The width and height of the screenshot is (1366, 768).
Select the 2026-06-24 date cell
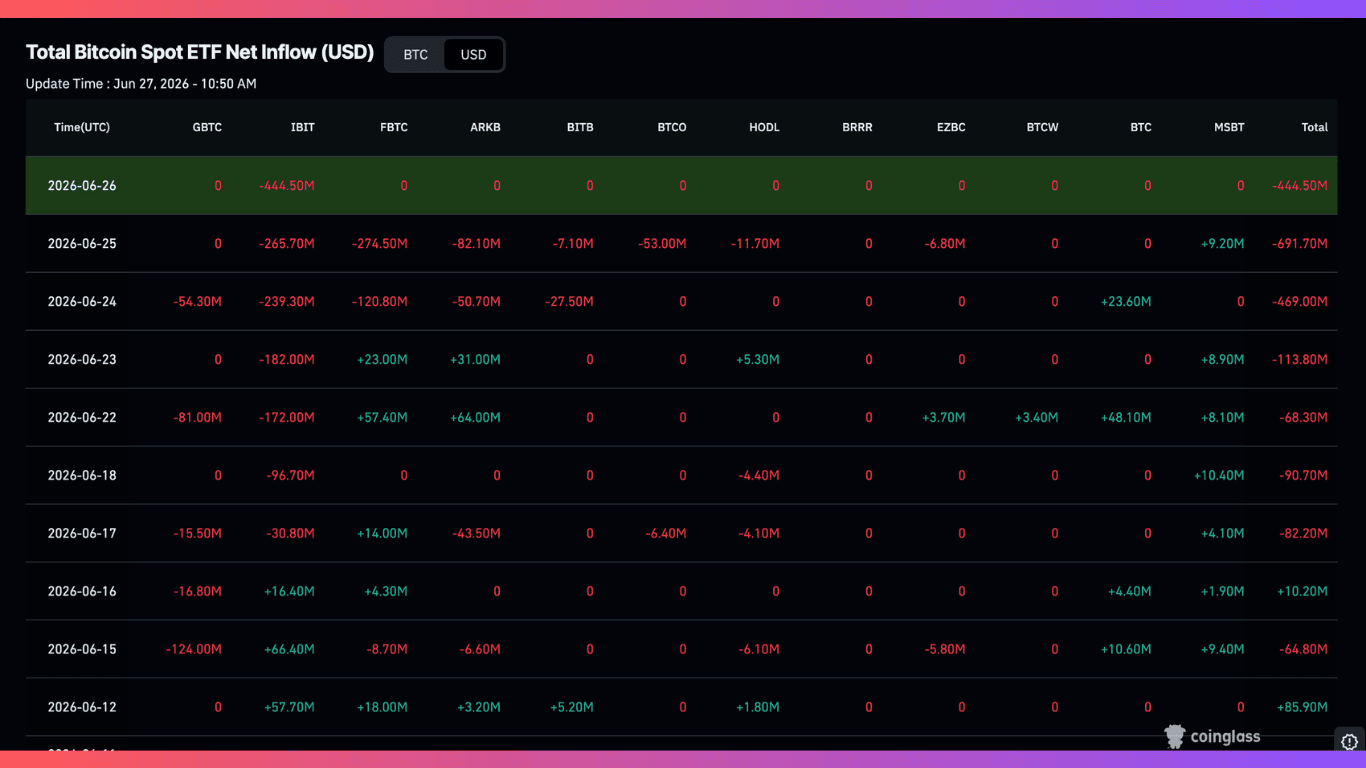pos(82,301)
